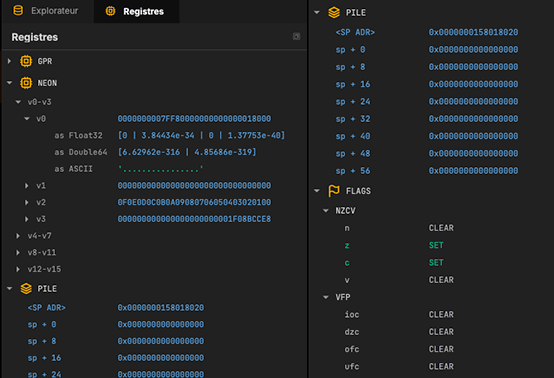The height and width of the screenshot is (378, 554).
Task: Expand the v1 register row
Action: point(26,185)
